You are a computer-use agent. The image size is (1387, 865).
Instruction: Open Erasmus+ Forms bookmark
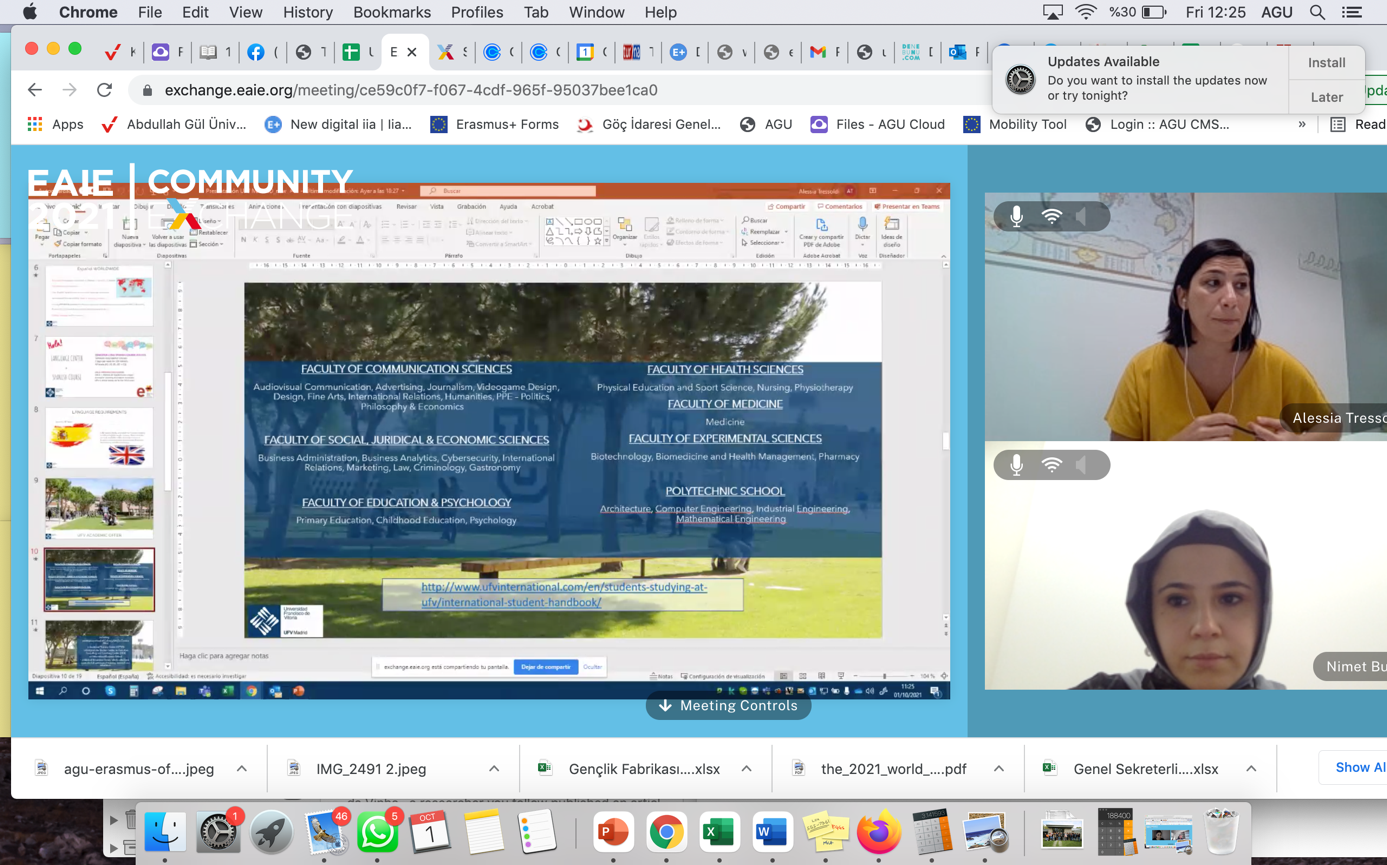coord(494,125)
